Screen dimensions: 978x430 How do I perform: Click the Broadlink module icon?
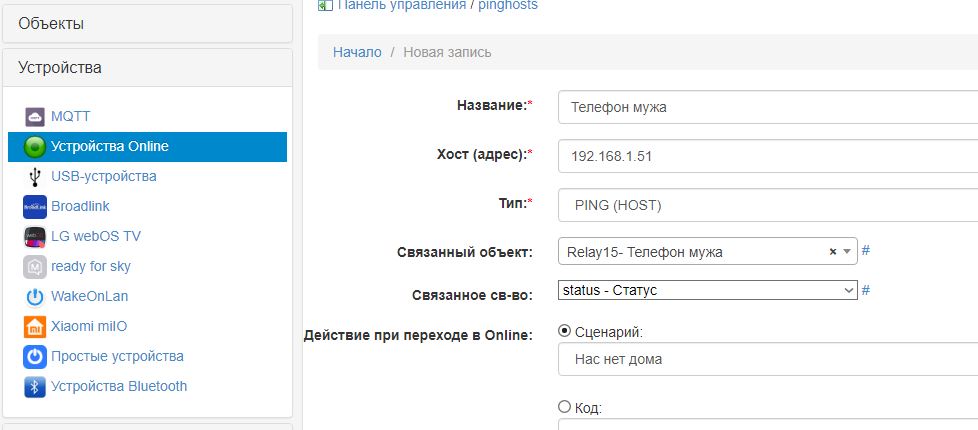click(x=35, y=207)
